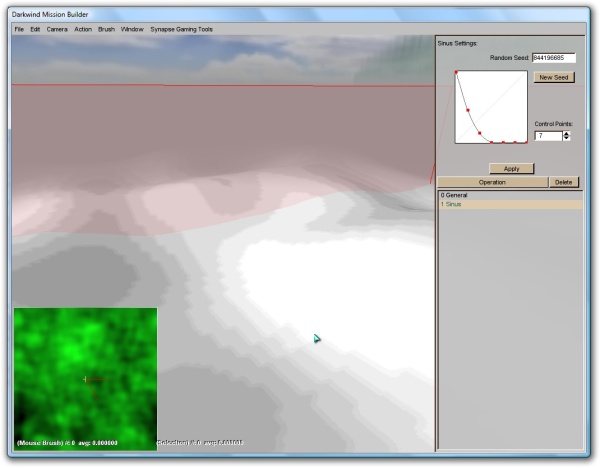The height and width of the screenshot is (468, 600).
Task: Open the Camera menu
Action: (x=57, y=29)
